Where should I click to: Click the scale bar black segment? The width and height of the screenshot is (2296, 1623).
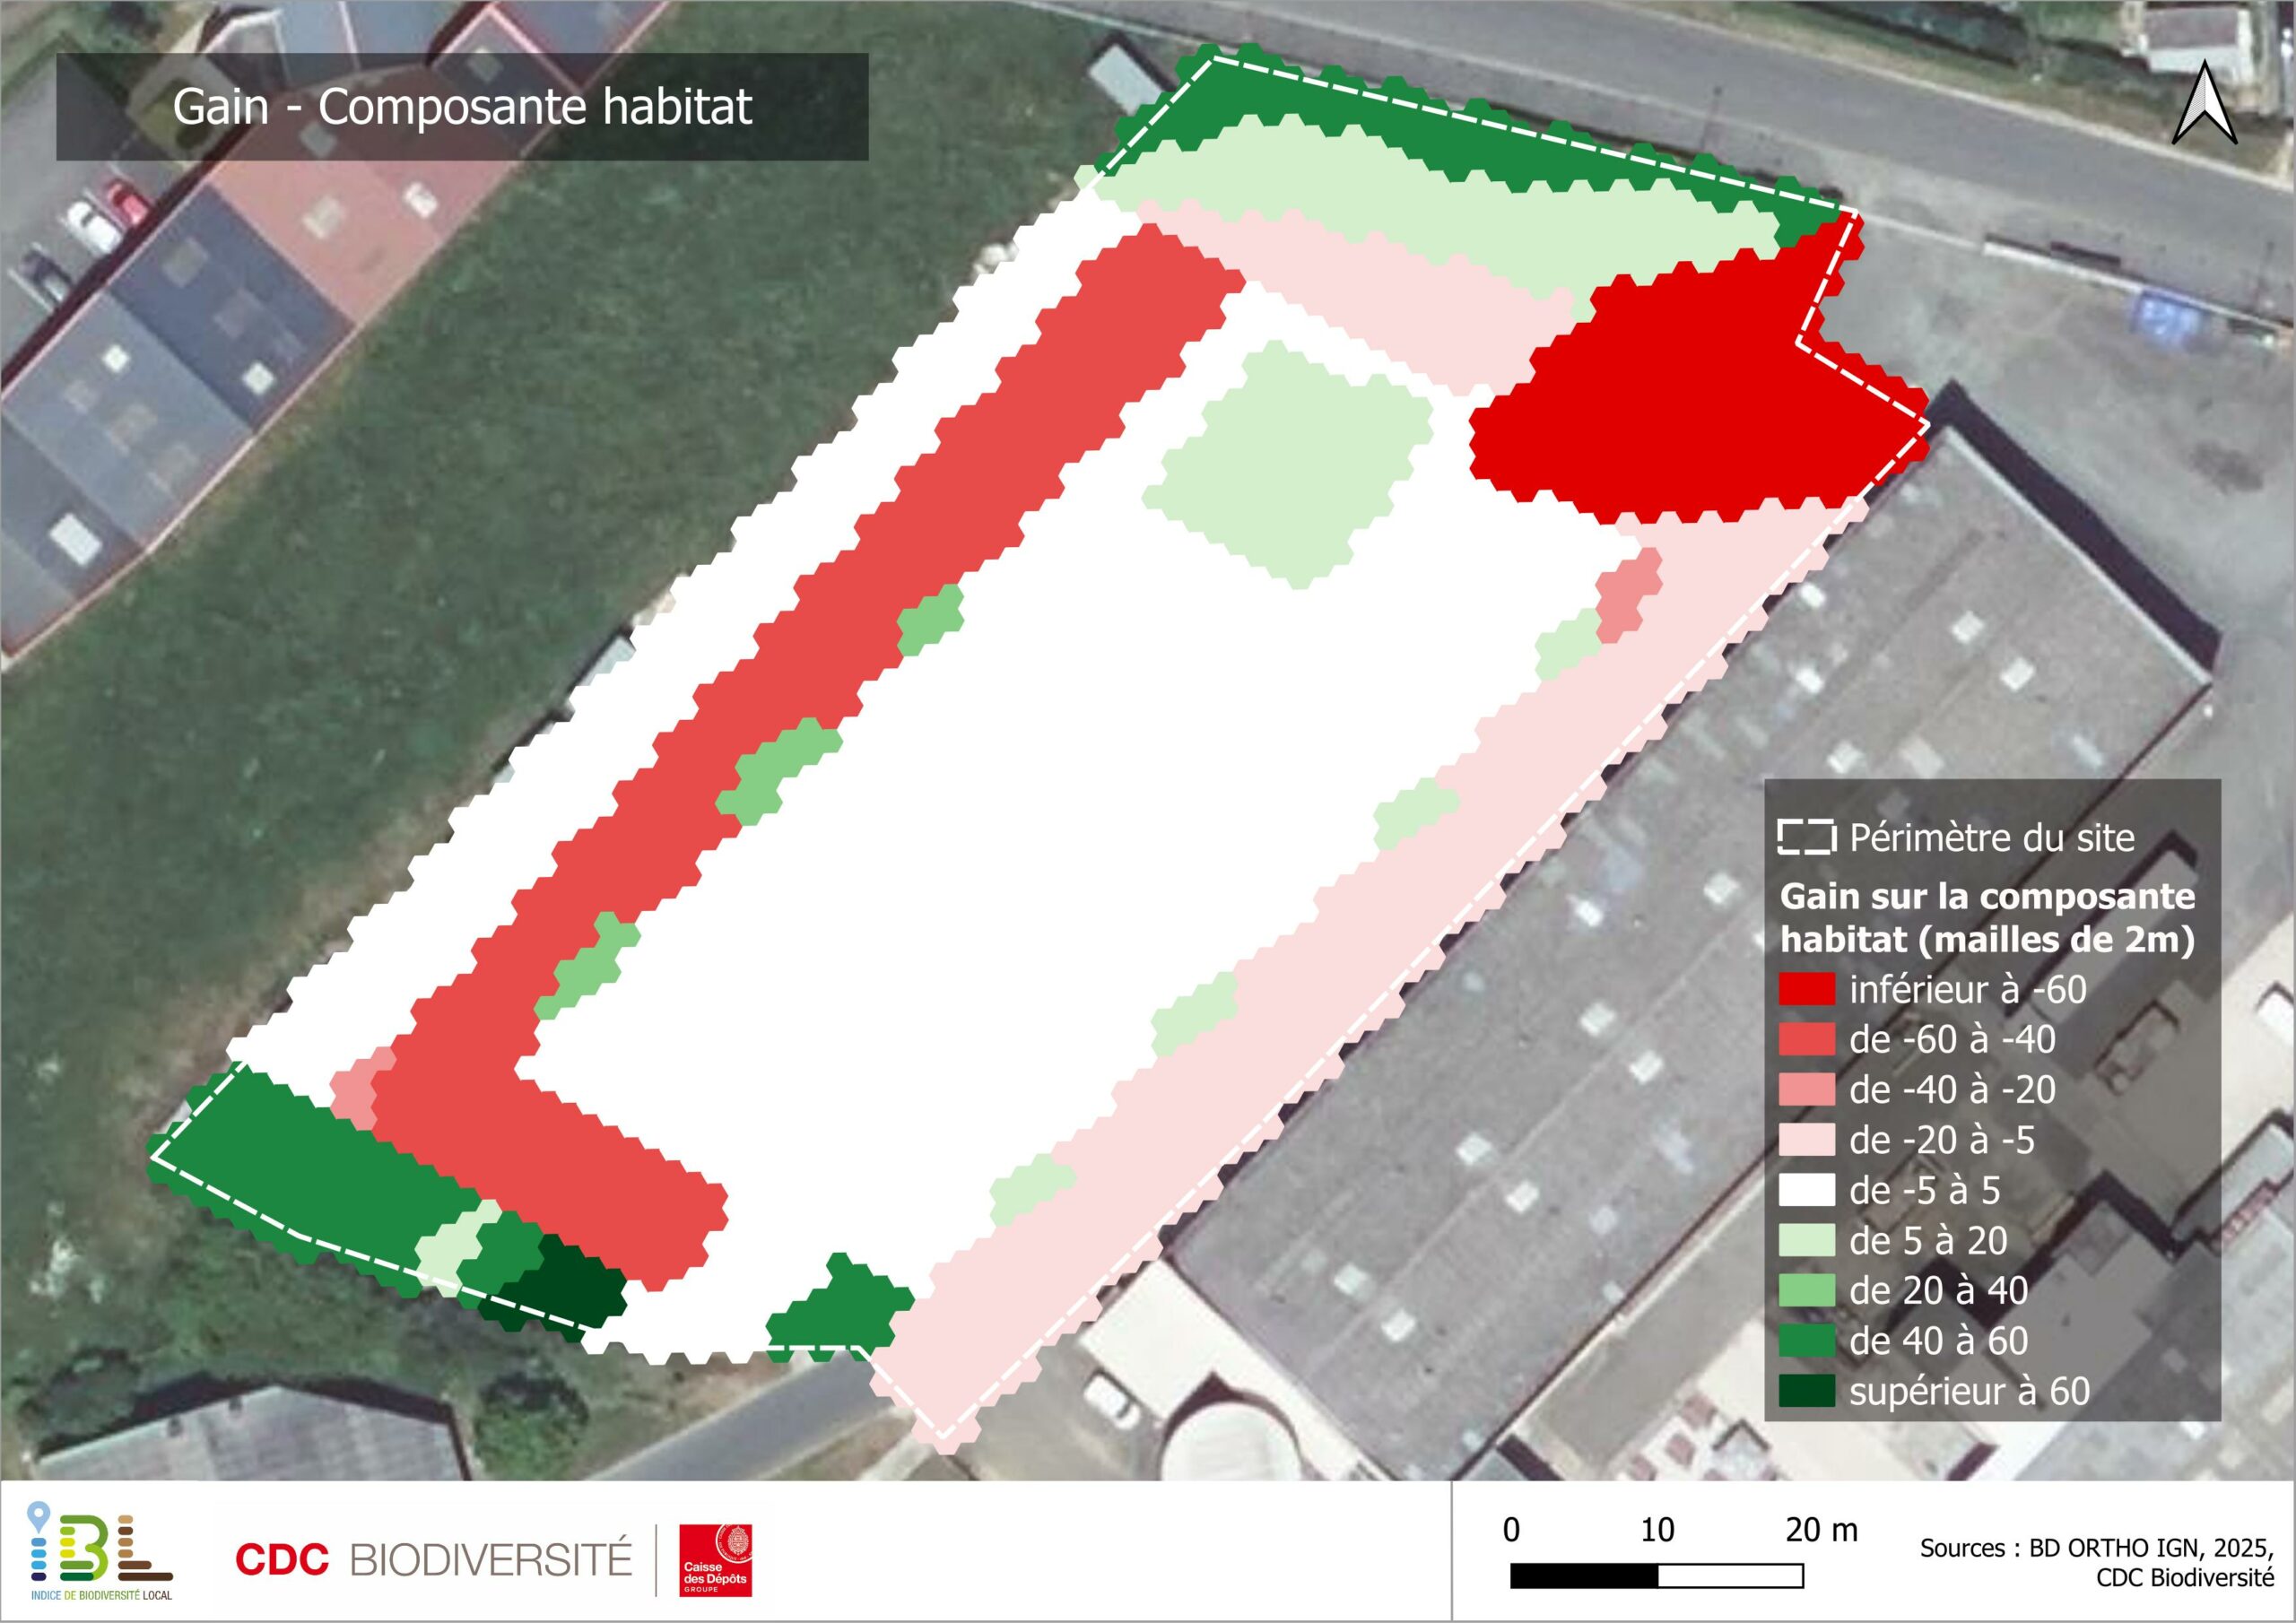click(1583, 1577)
